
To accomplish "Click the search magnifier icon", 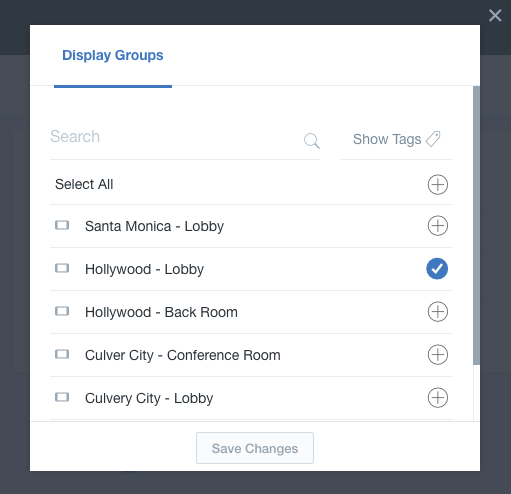I will coord(312,141).
